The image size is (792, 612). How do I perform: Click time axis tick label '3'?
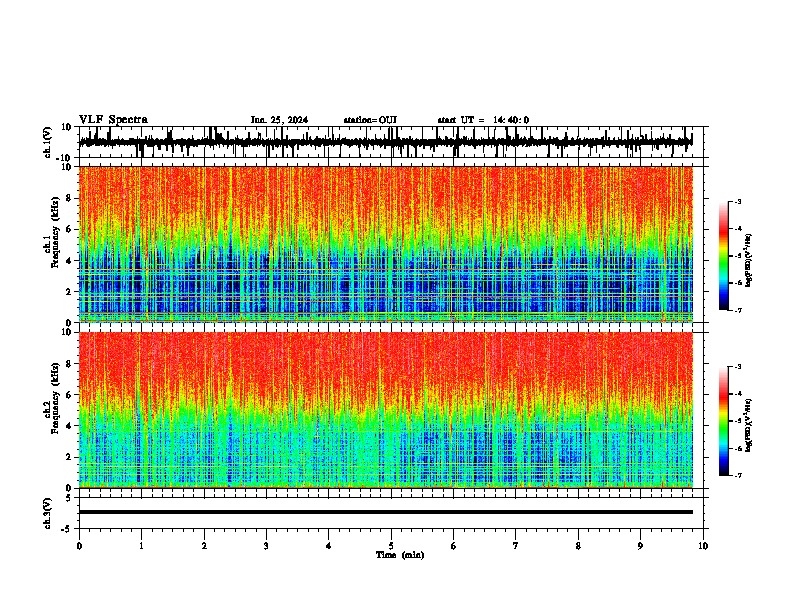(266, 546)
